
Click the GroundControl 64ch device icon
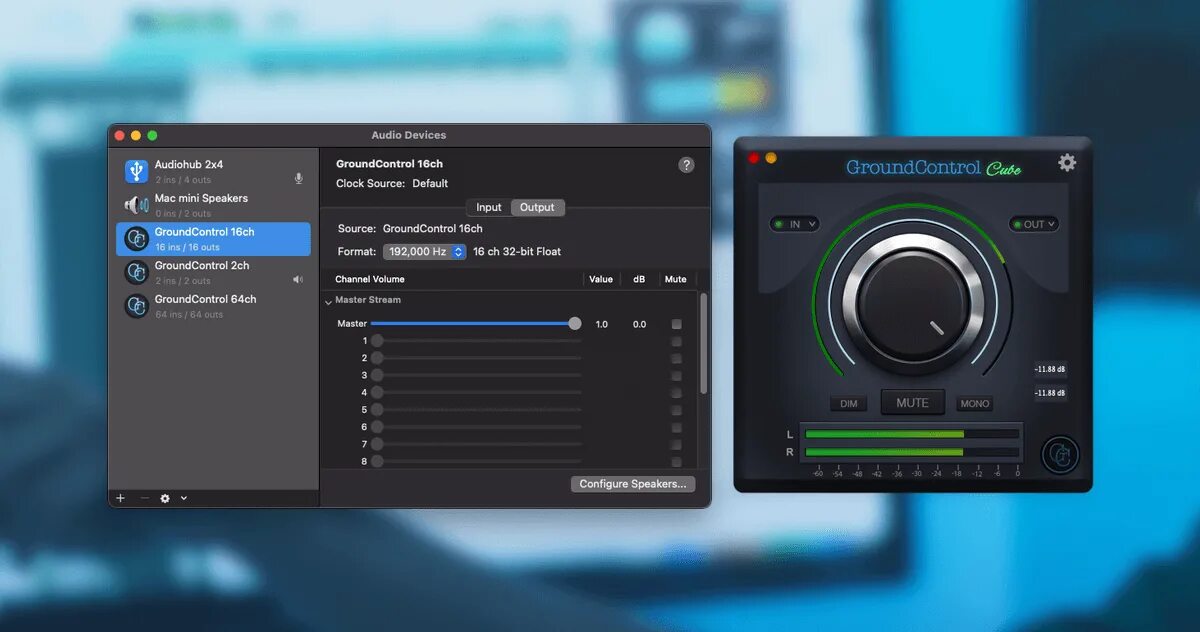coord(136,306)
